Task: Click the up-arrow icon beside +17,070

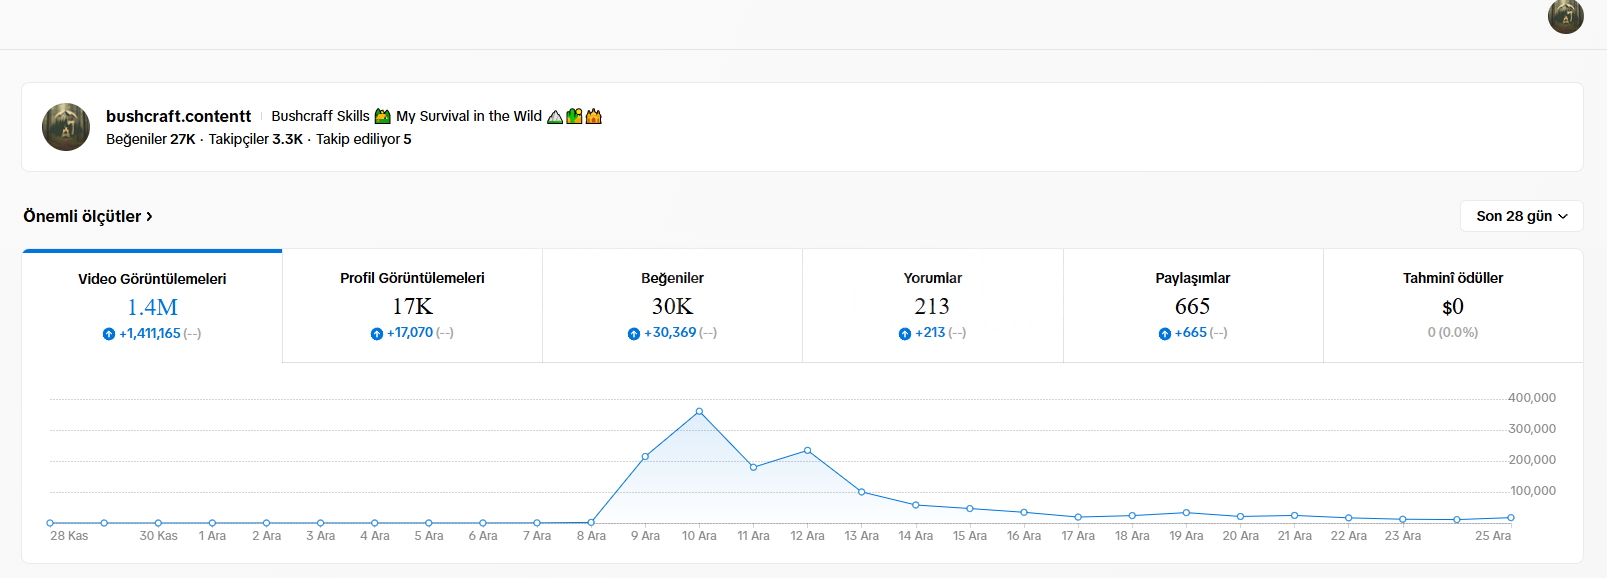Action: (x=377, y=333)
